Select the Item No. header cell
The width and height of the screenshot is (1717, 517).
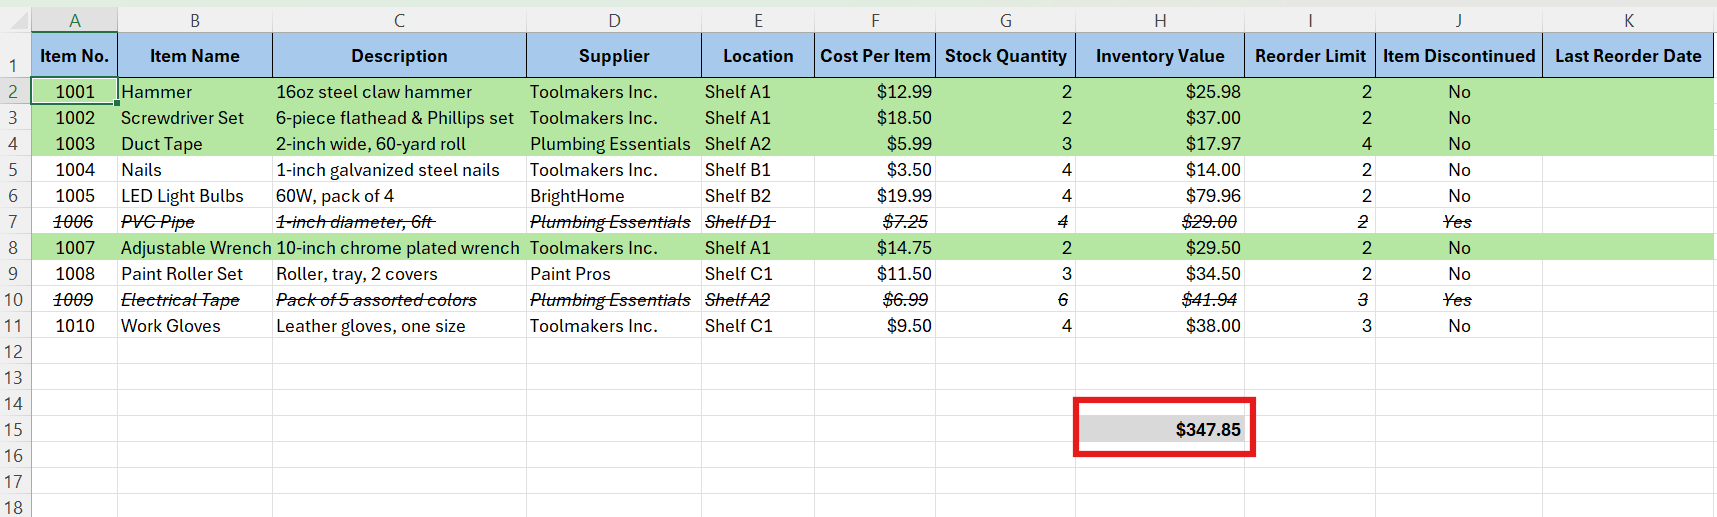pos(75,56)
